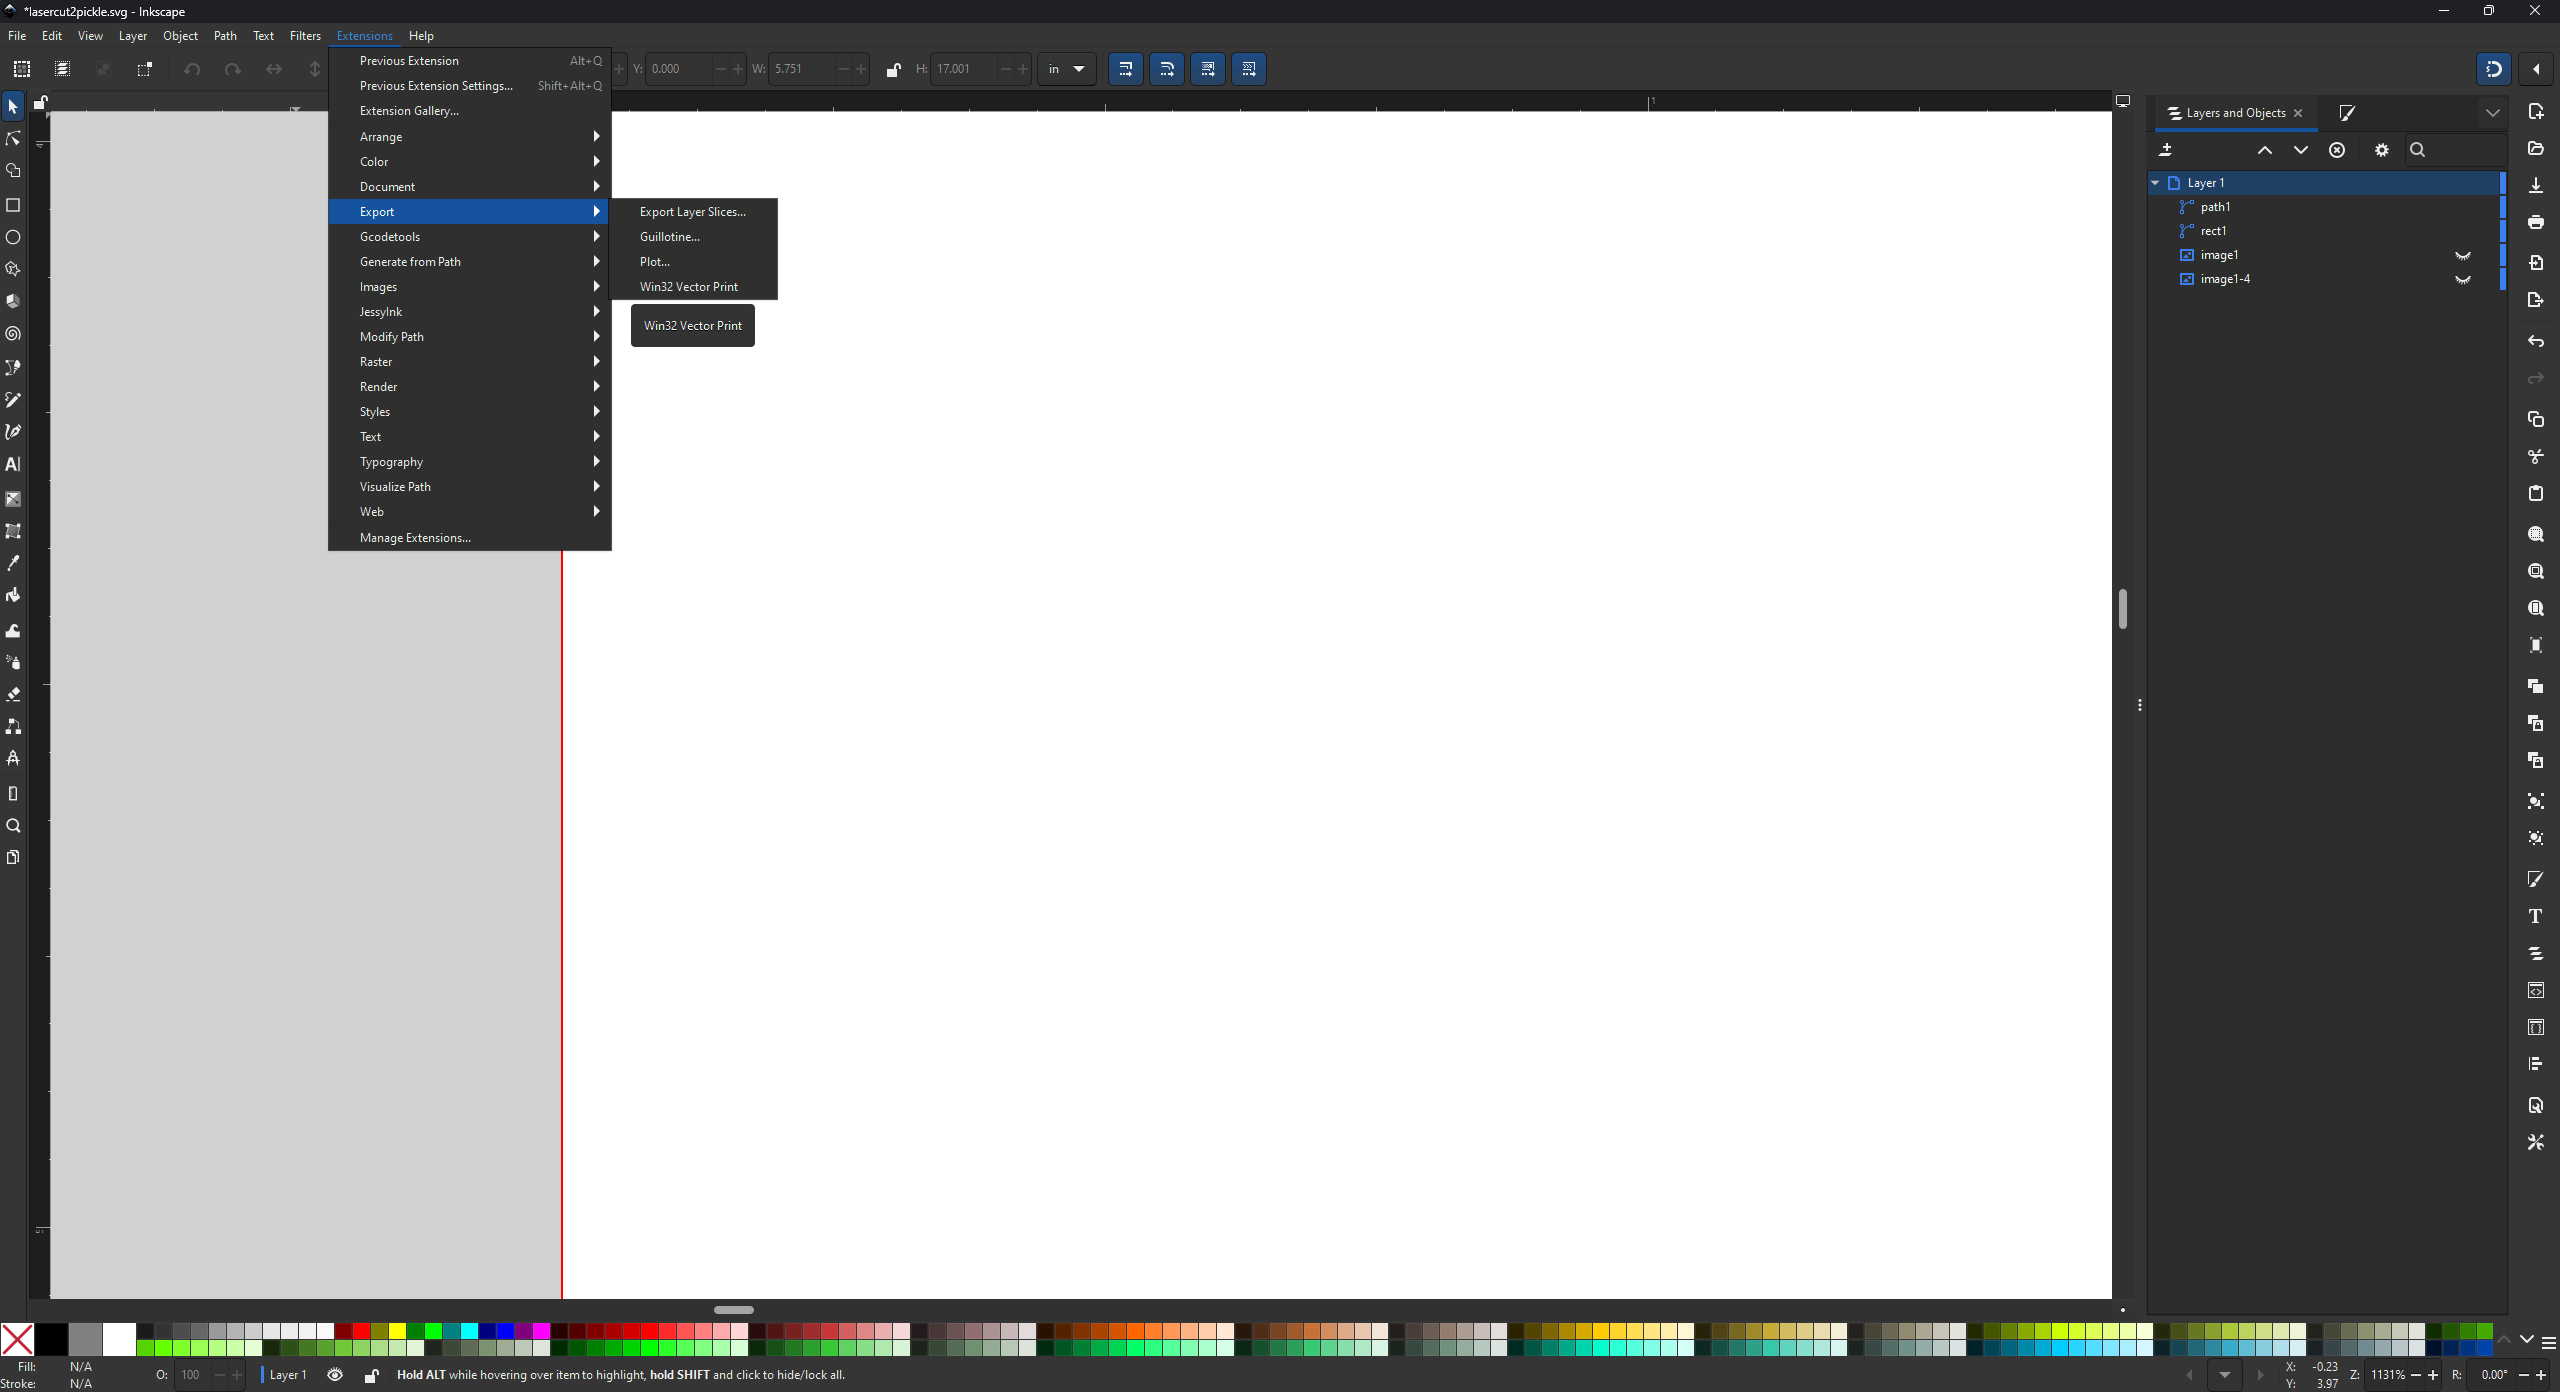The width and height of the screenshot is (2560, 1392).
Task: Pick the red color swatch
Action: (x=362, y=1331)
